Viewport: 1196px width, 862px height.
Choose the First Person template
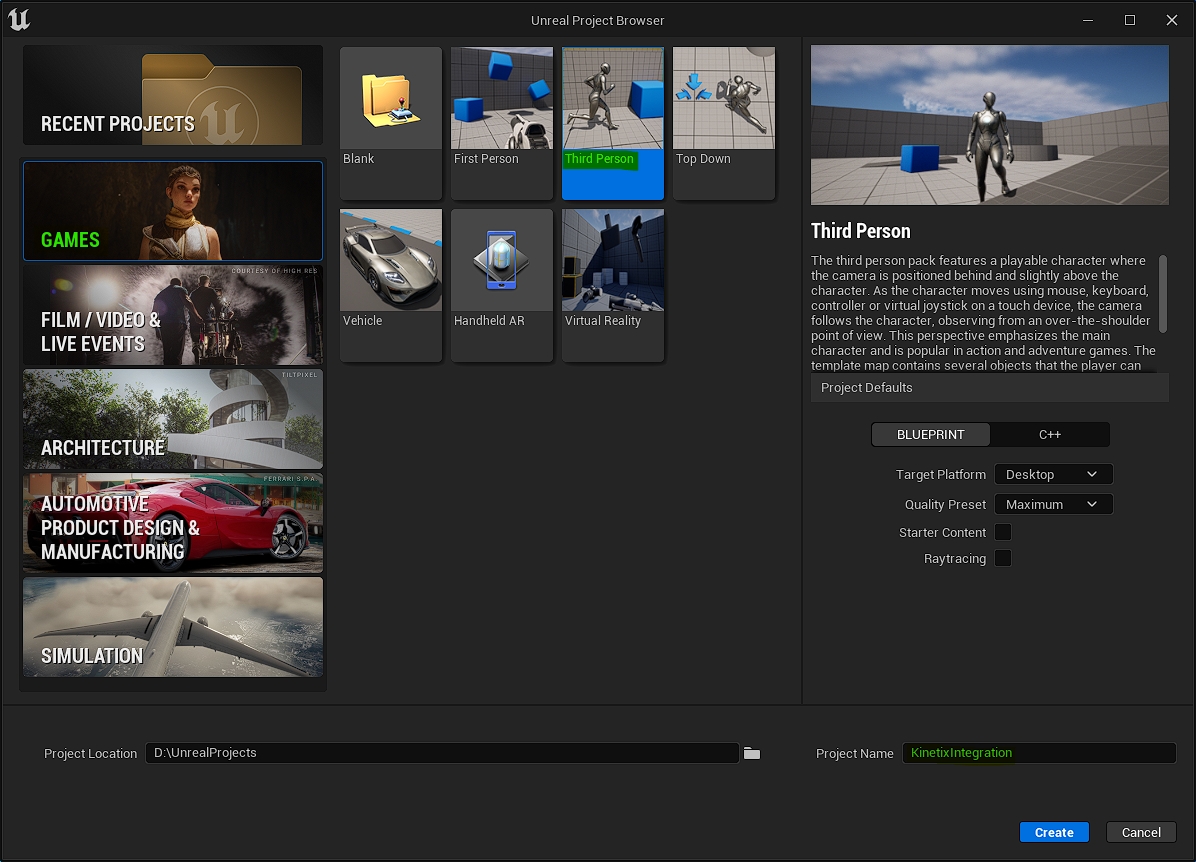coord(501,122)
